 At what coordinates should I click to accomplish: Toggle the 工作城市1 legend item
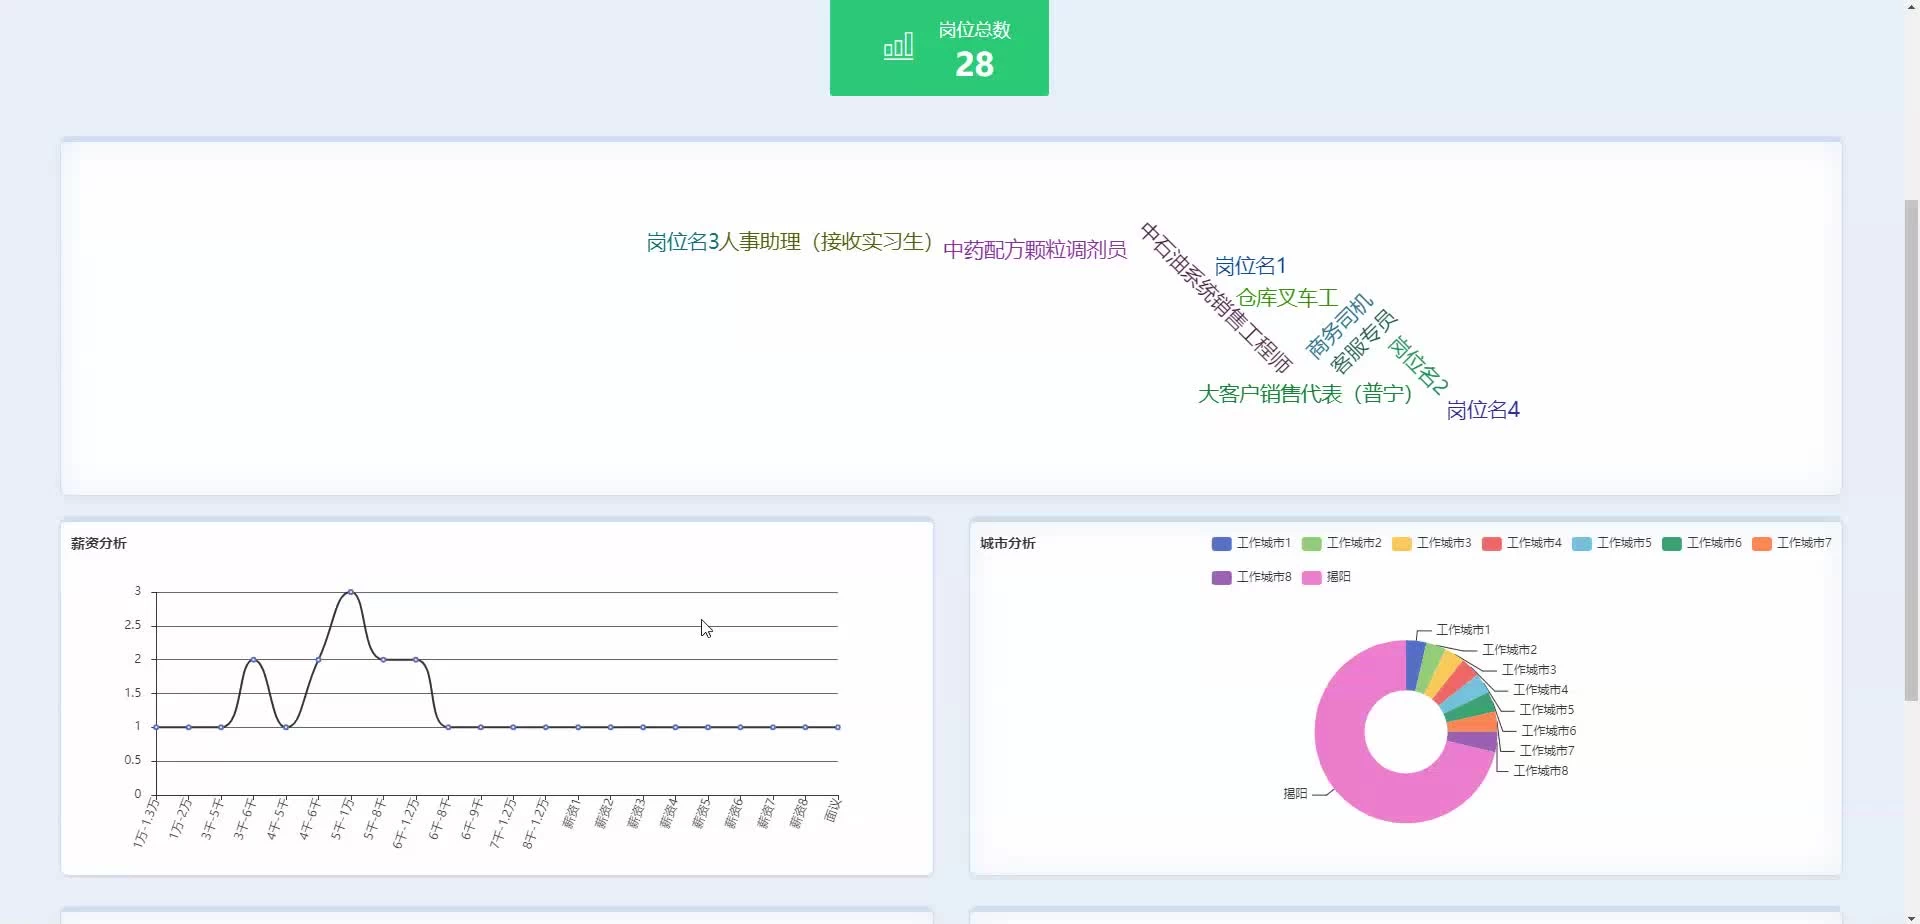tap(1251, 543)
